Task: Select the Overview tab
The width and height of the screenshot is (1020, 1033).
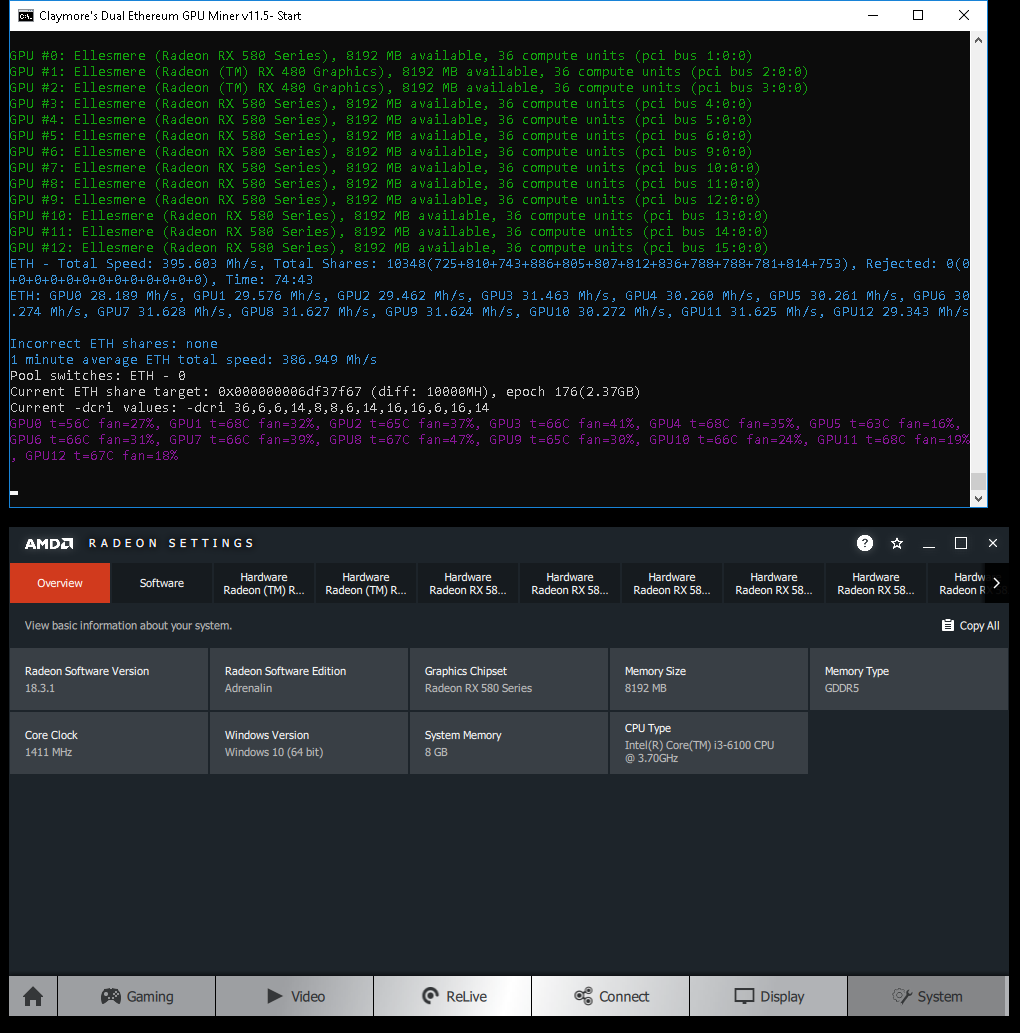Action: 60,583
